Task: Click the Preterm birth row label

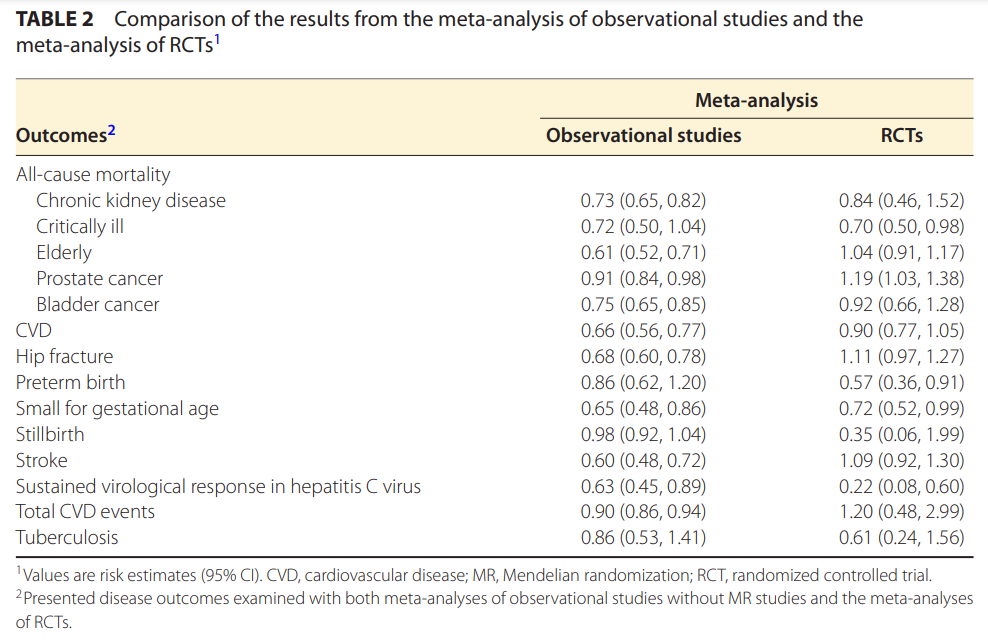Action: 70,382
